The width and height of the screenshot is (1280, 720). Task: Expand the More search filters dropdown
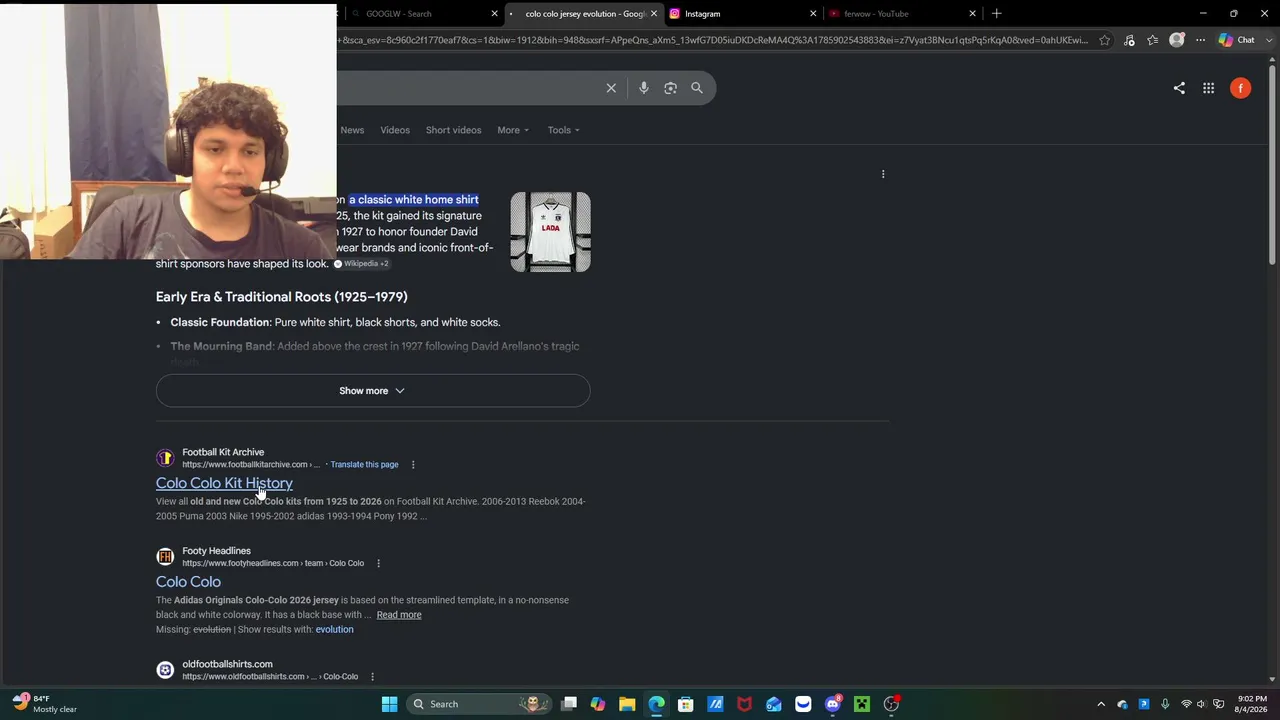tap(513, 130)
